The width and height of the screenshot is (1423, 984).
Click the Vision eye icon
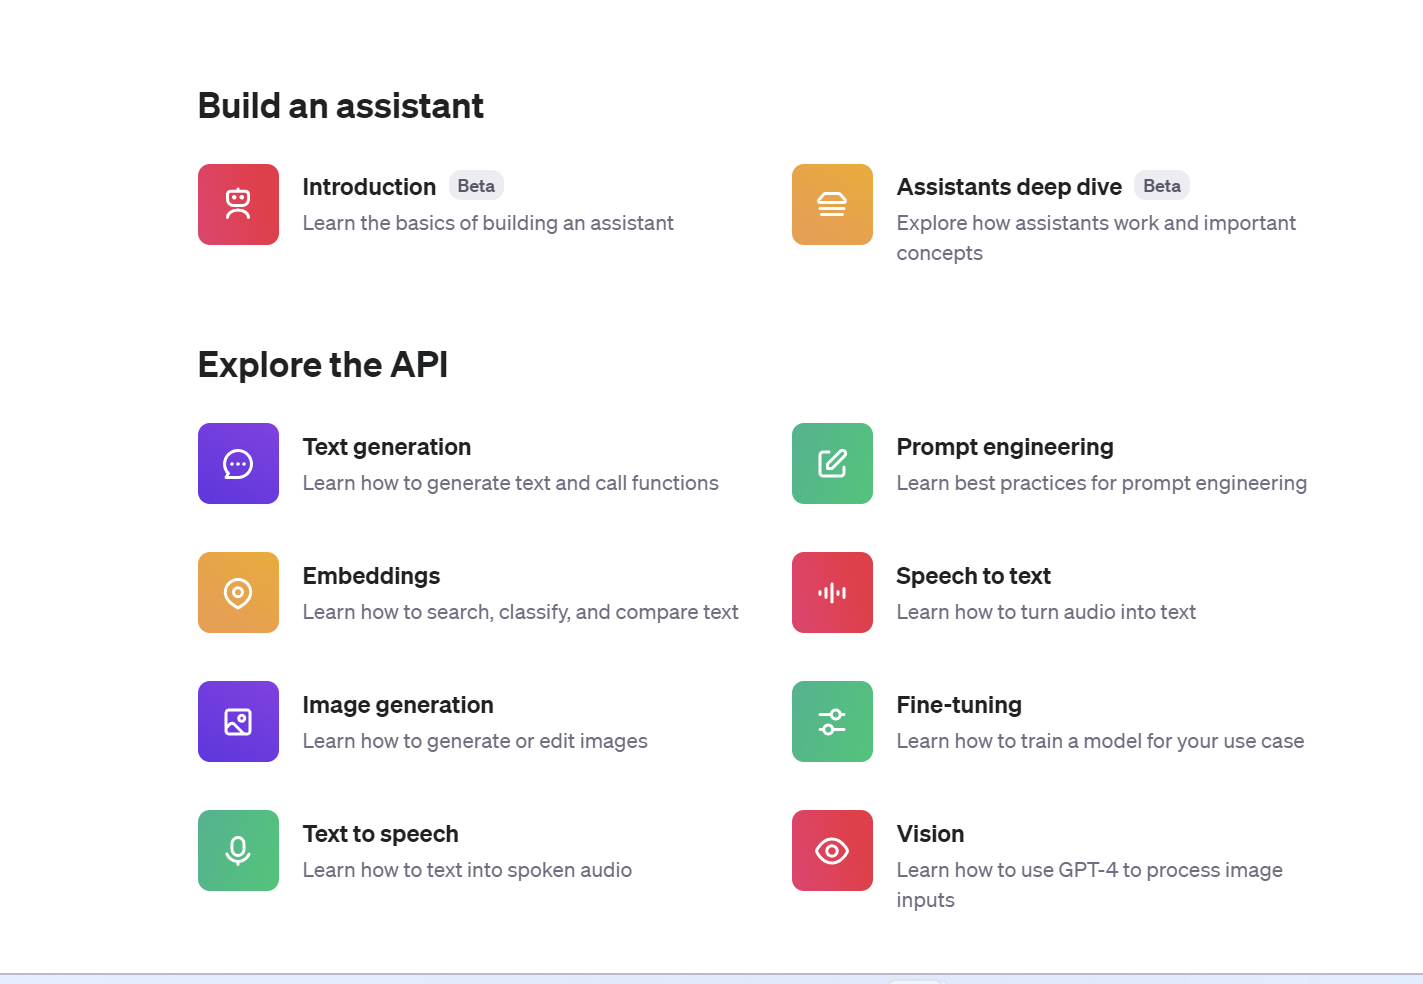point(832,850)
